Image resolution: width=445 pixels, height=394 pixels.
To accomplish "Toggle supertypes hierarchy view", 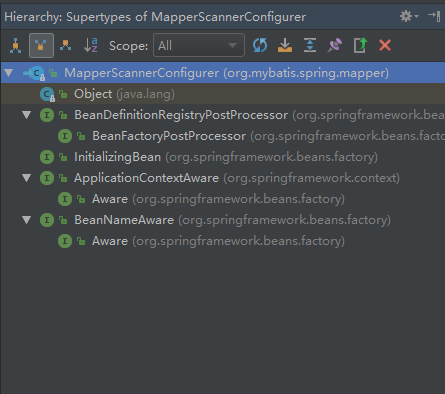I will tap(41, 45).
